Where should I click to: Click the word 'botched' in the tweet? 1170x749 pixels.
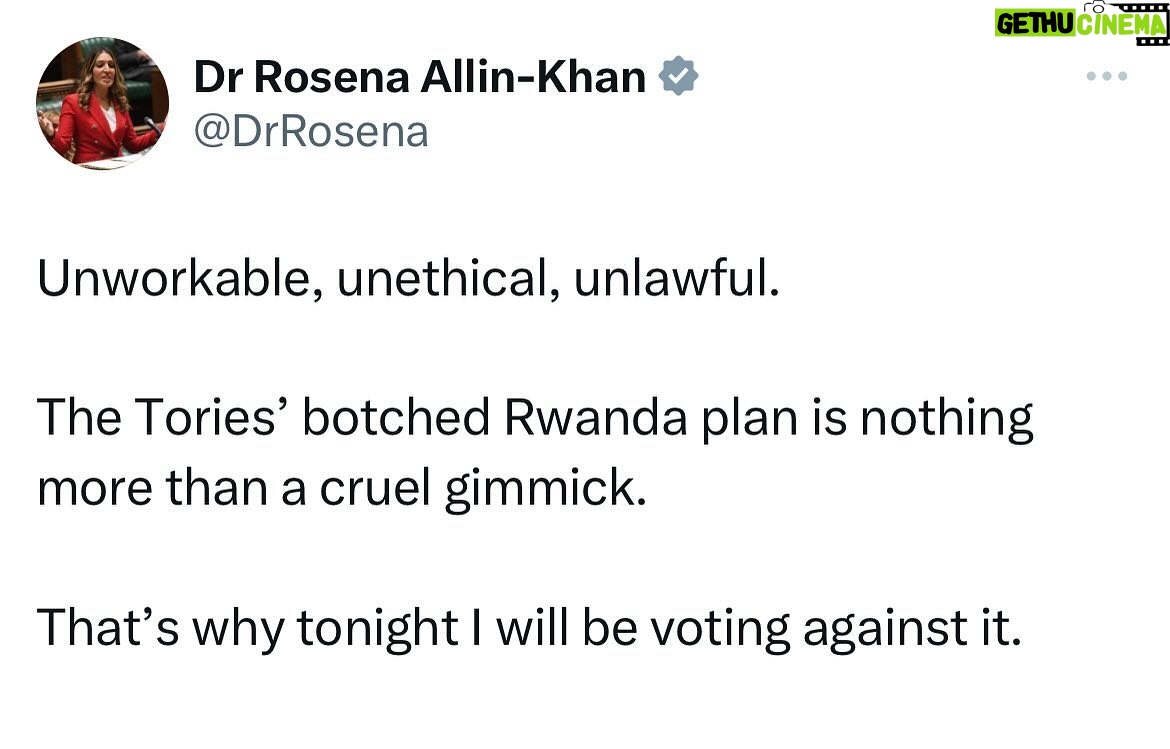(x=396, y=417)
